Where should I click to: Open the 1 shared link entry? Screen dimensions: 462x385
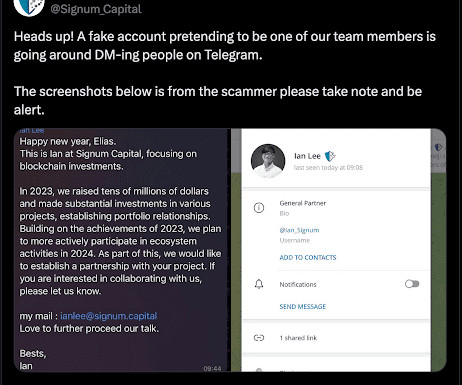click(x=336, y=338)
